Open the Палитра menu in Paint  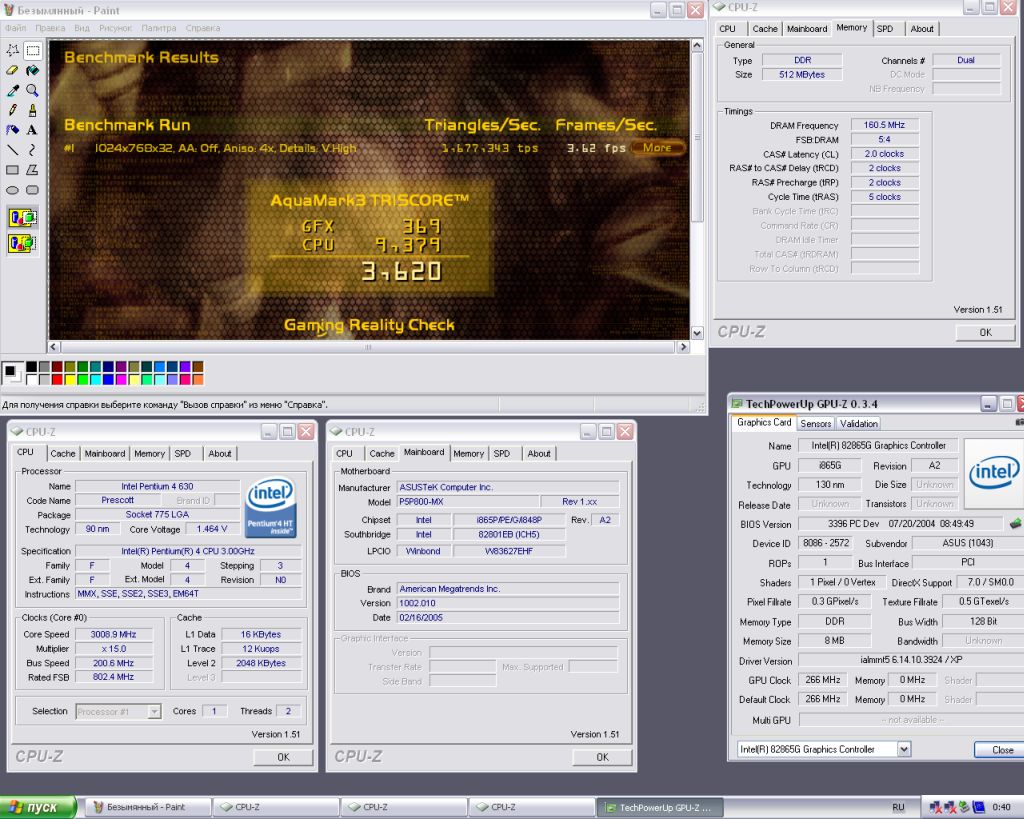click(x=159, y=28)
